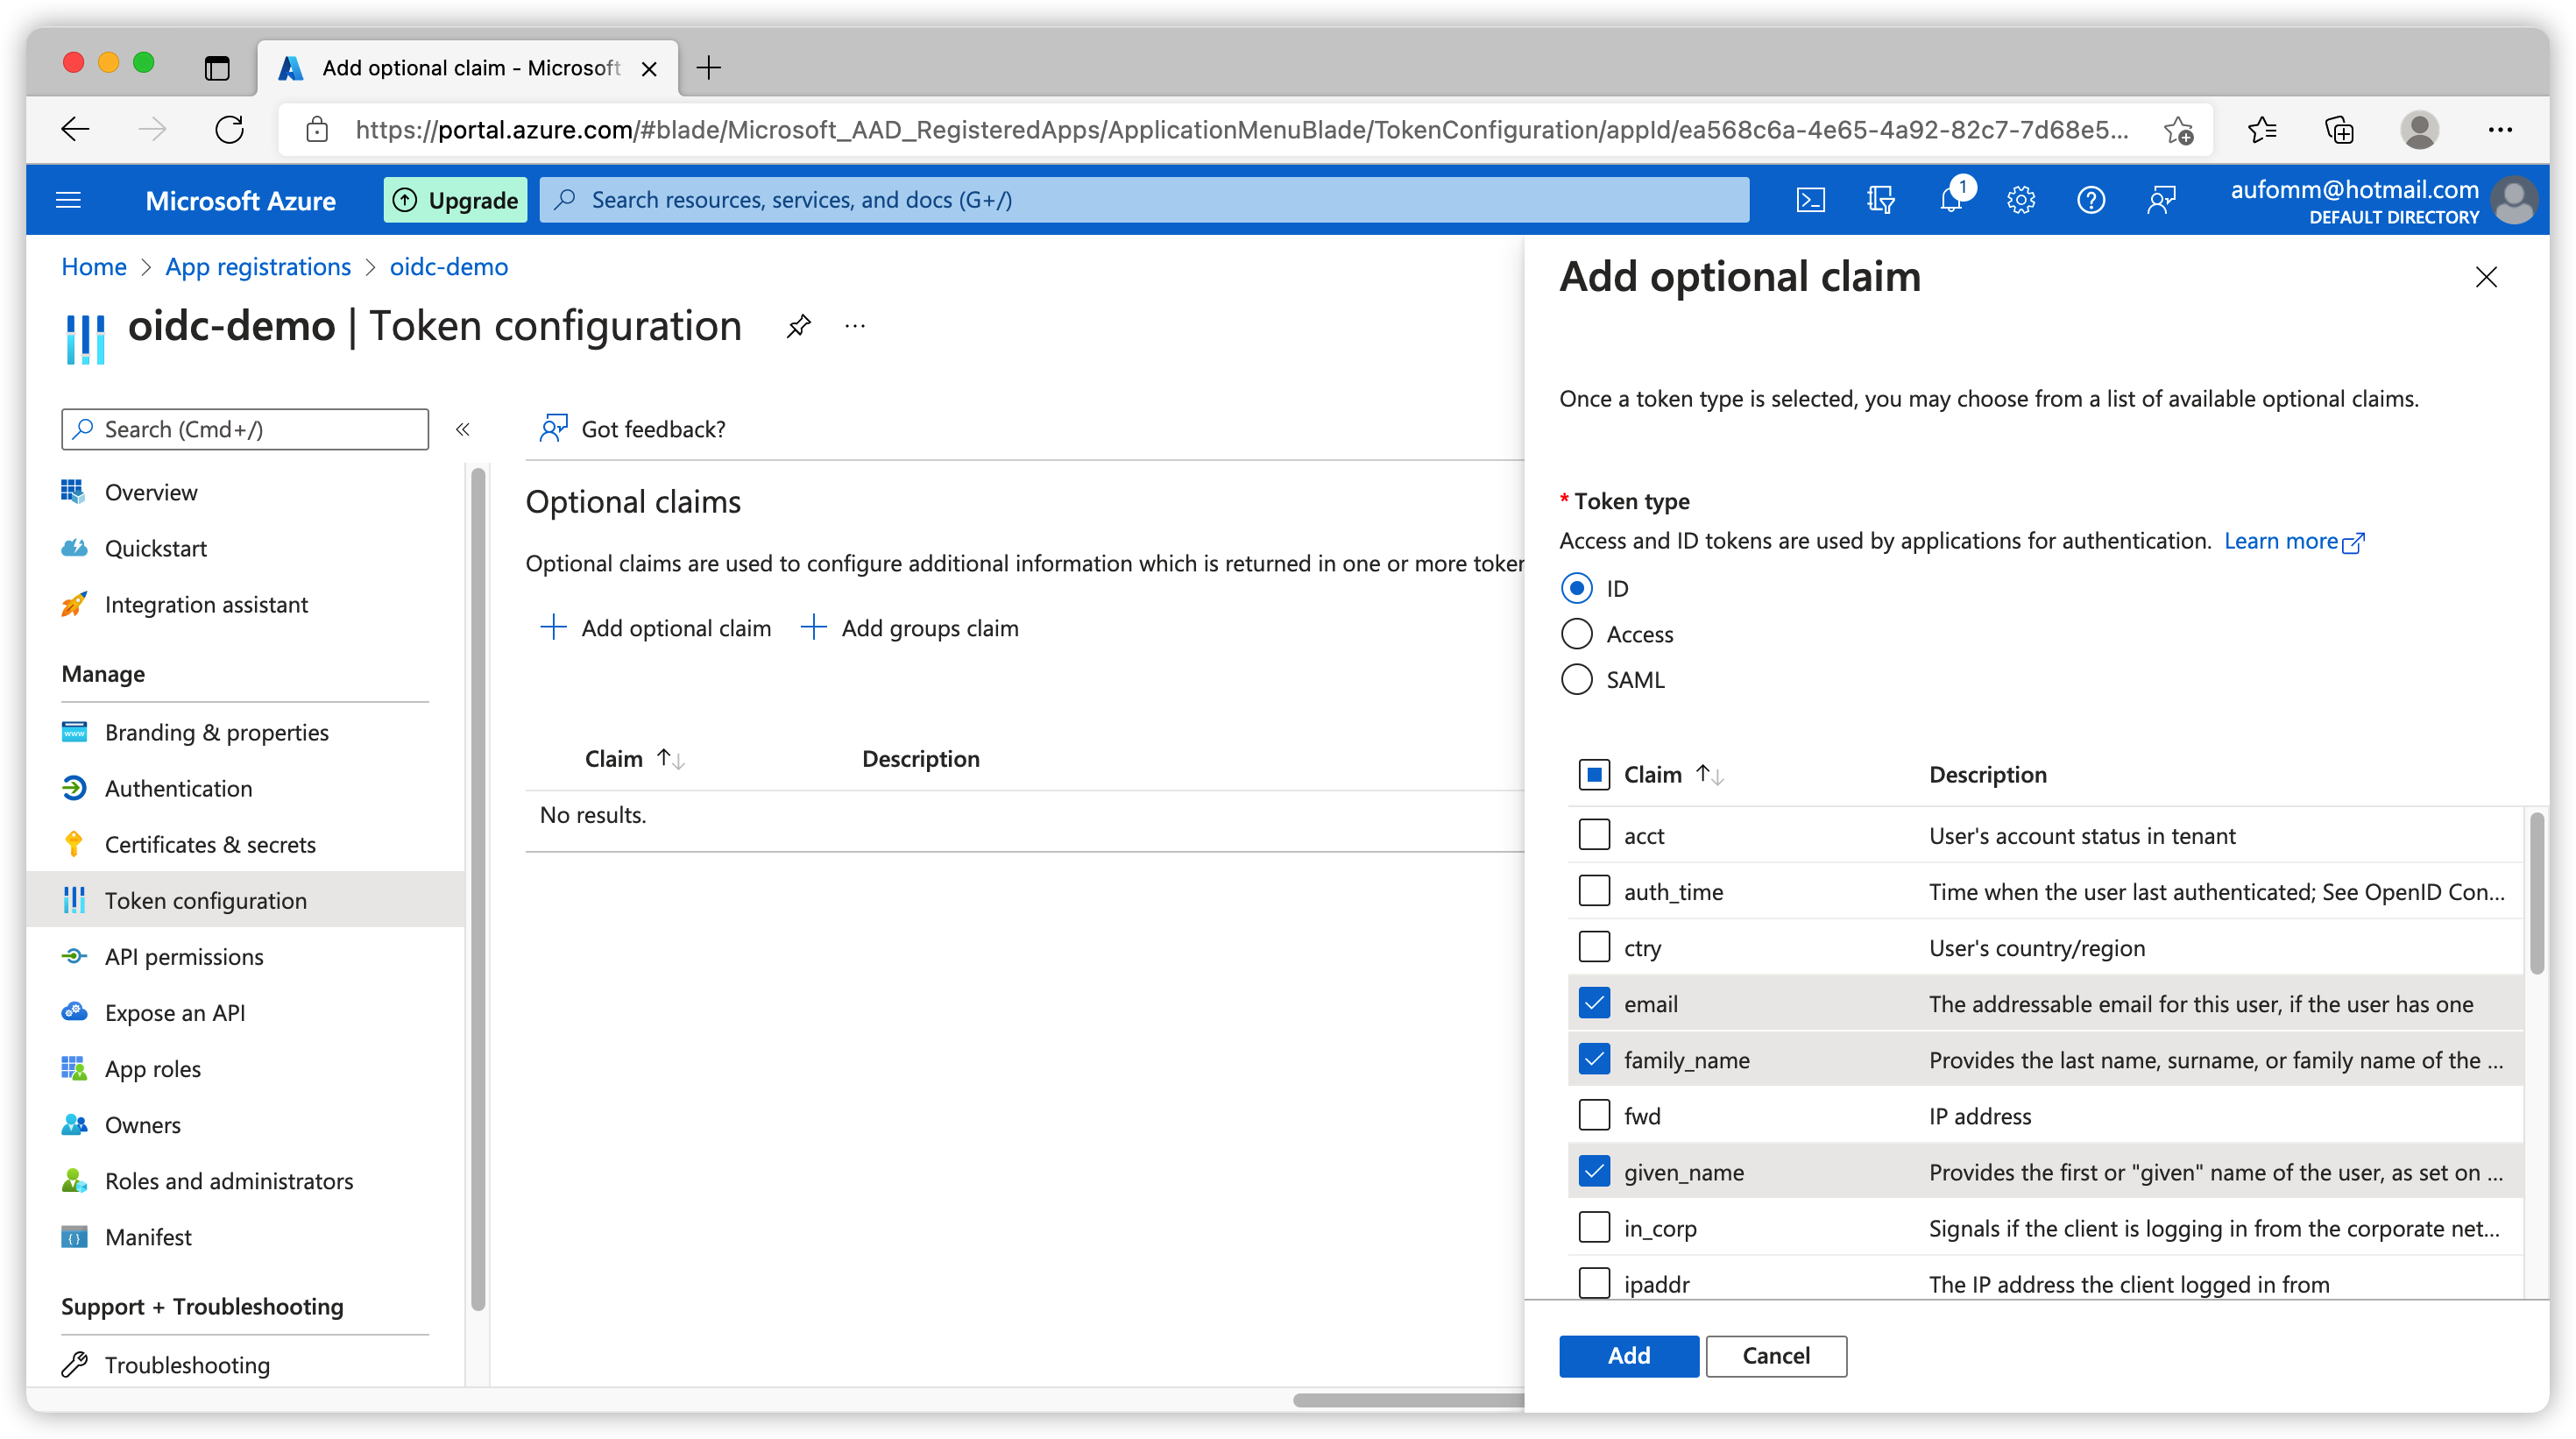Click the help question mark icon
This screenshot has width=2576, height=1439.
pyautogui.click(x=2090, y=200)
